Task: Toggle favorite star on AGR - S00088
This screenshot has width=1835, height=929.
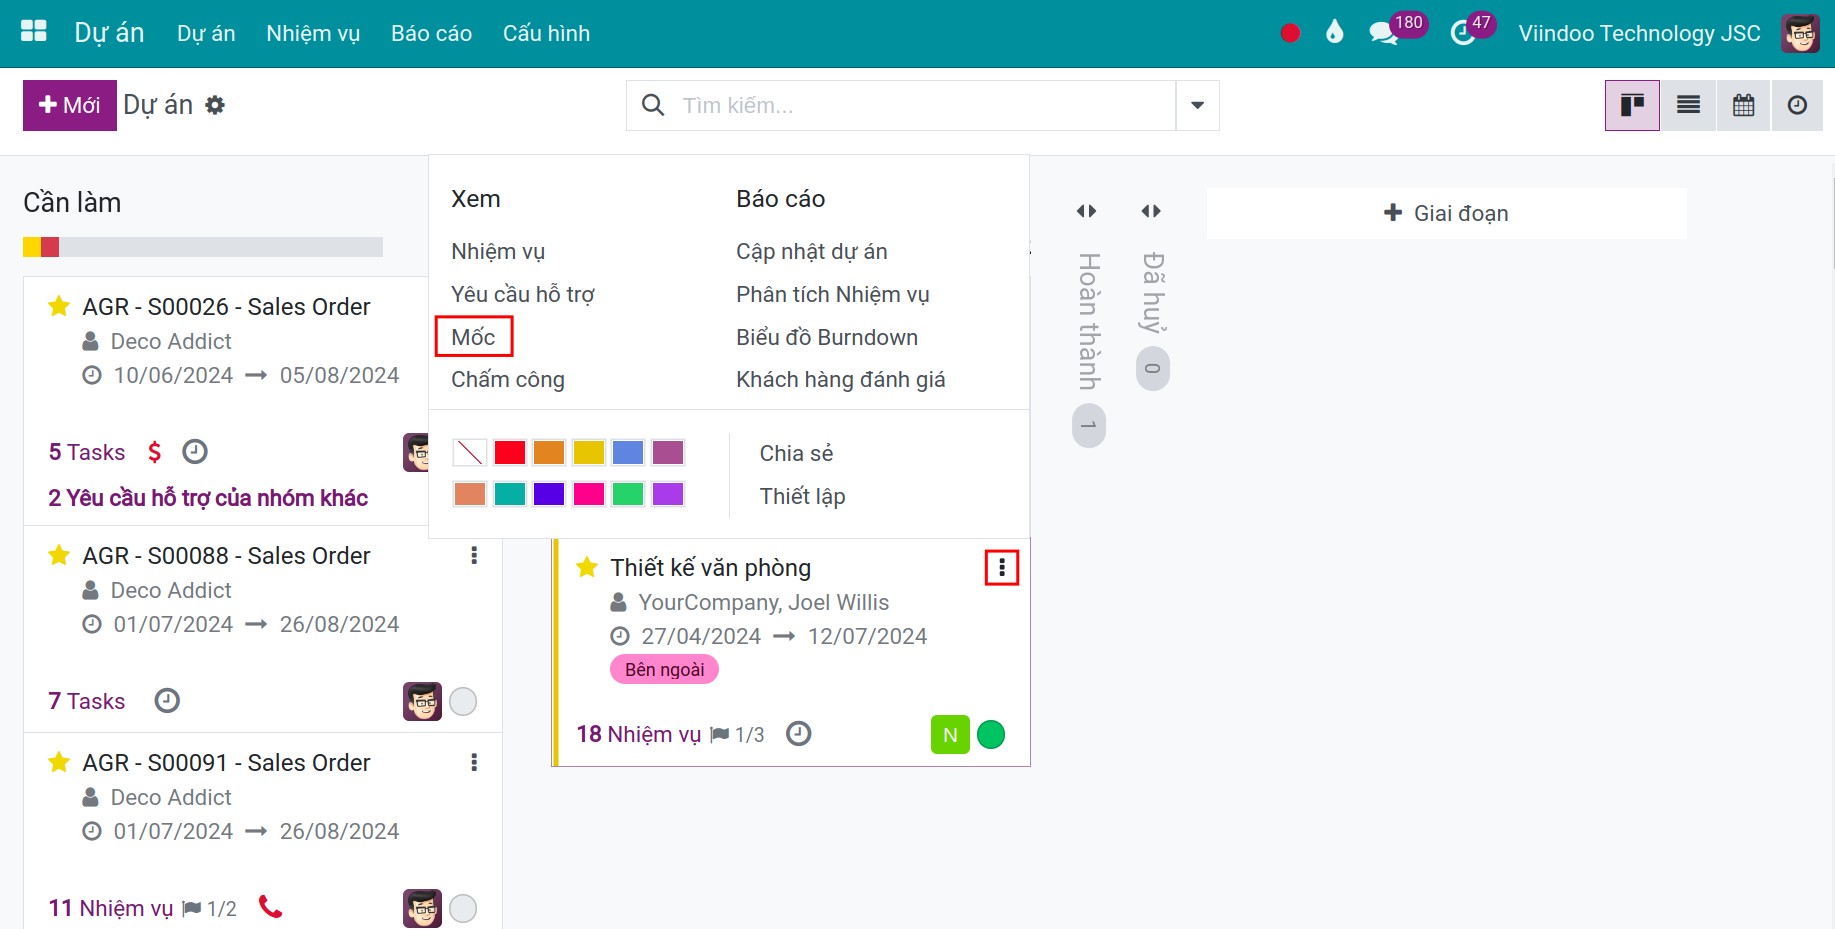Action: pyautogui.click(x=59, y=555)
